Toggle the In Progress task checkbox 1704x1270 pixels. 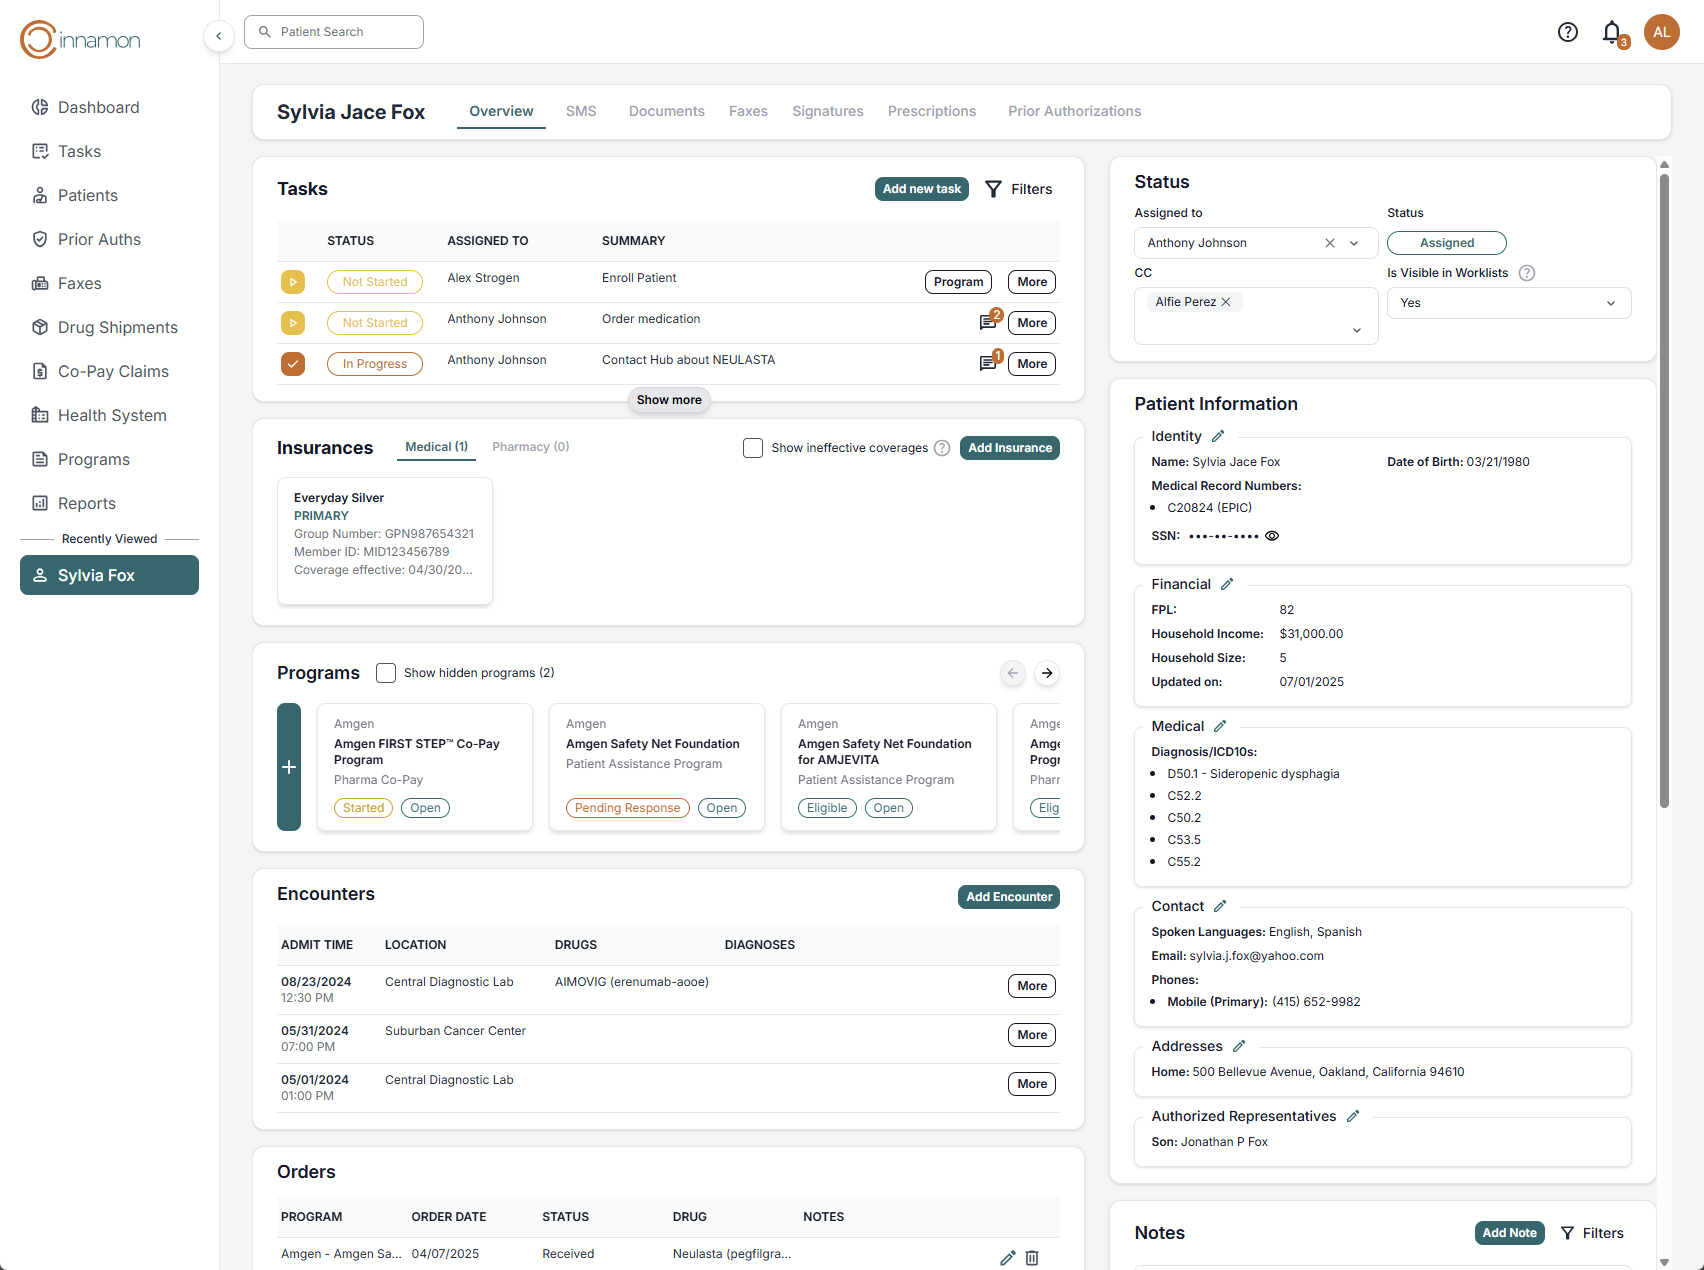coord(292,364)
